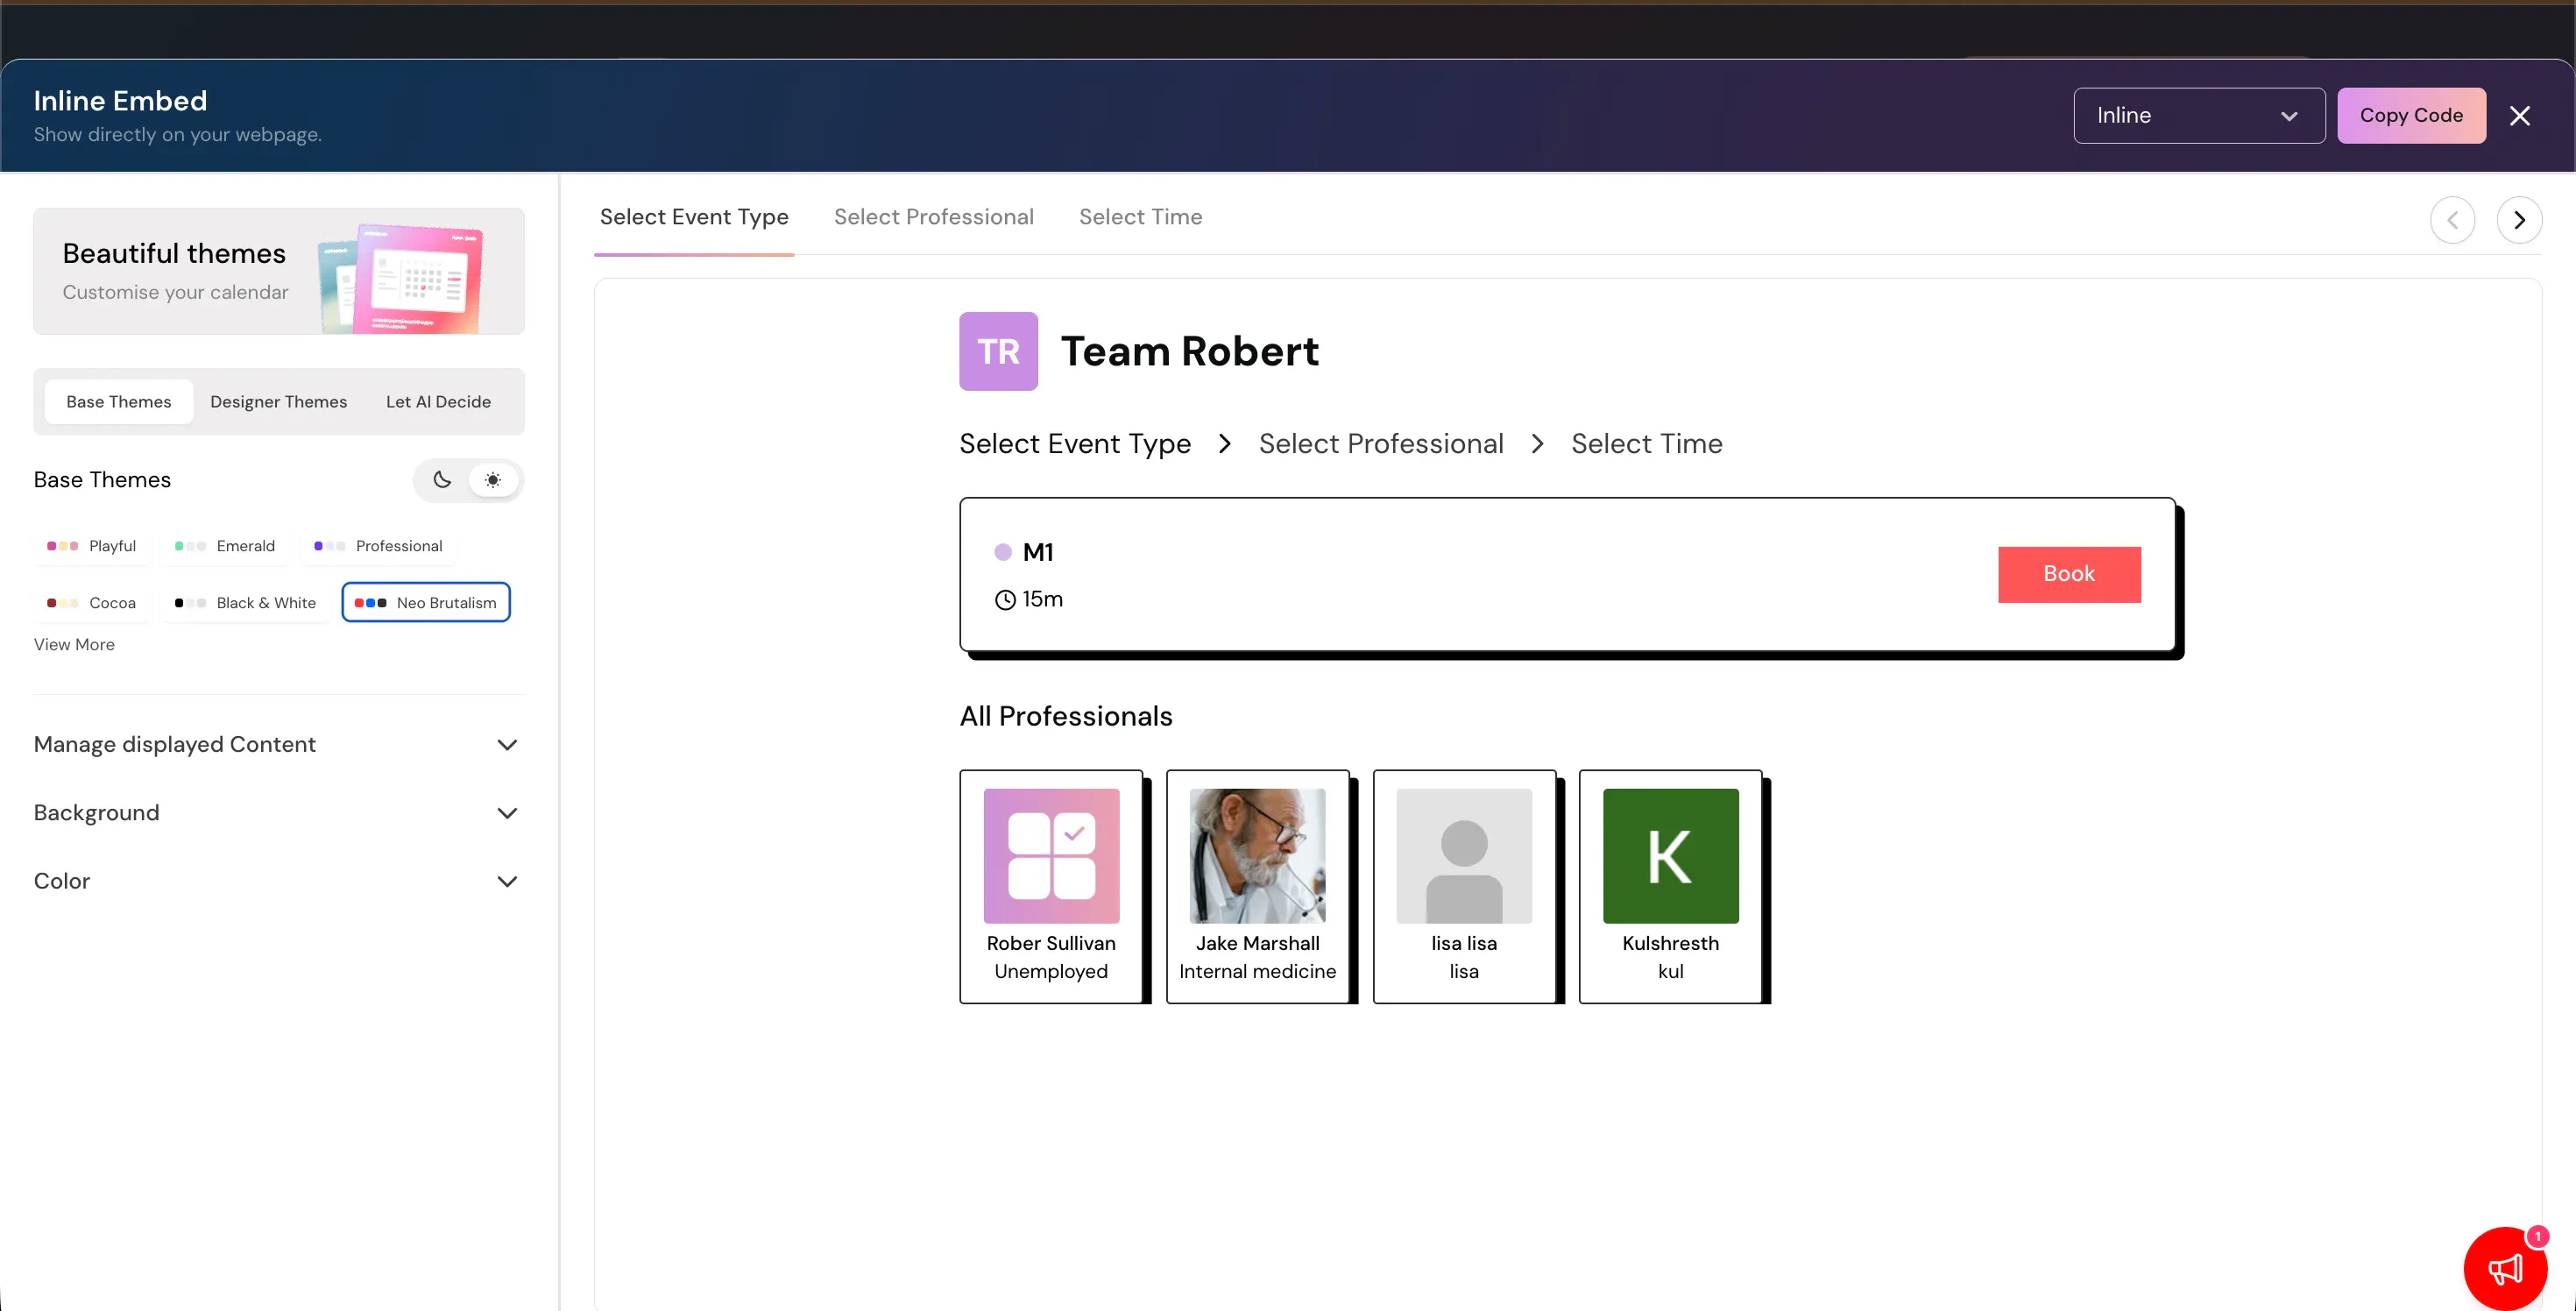2576x1311 pixels.
Task: Select the Playful theme
Action: coord(91,546)
